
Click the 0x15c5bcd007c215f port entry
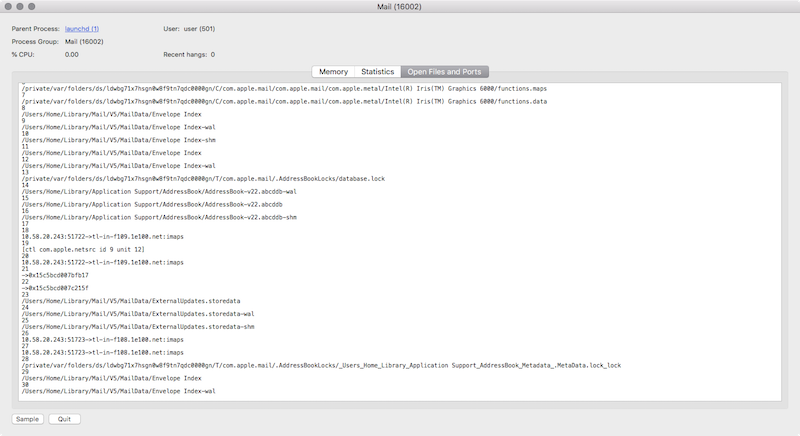pyautogui.click(x=56, y=288)
